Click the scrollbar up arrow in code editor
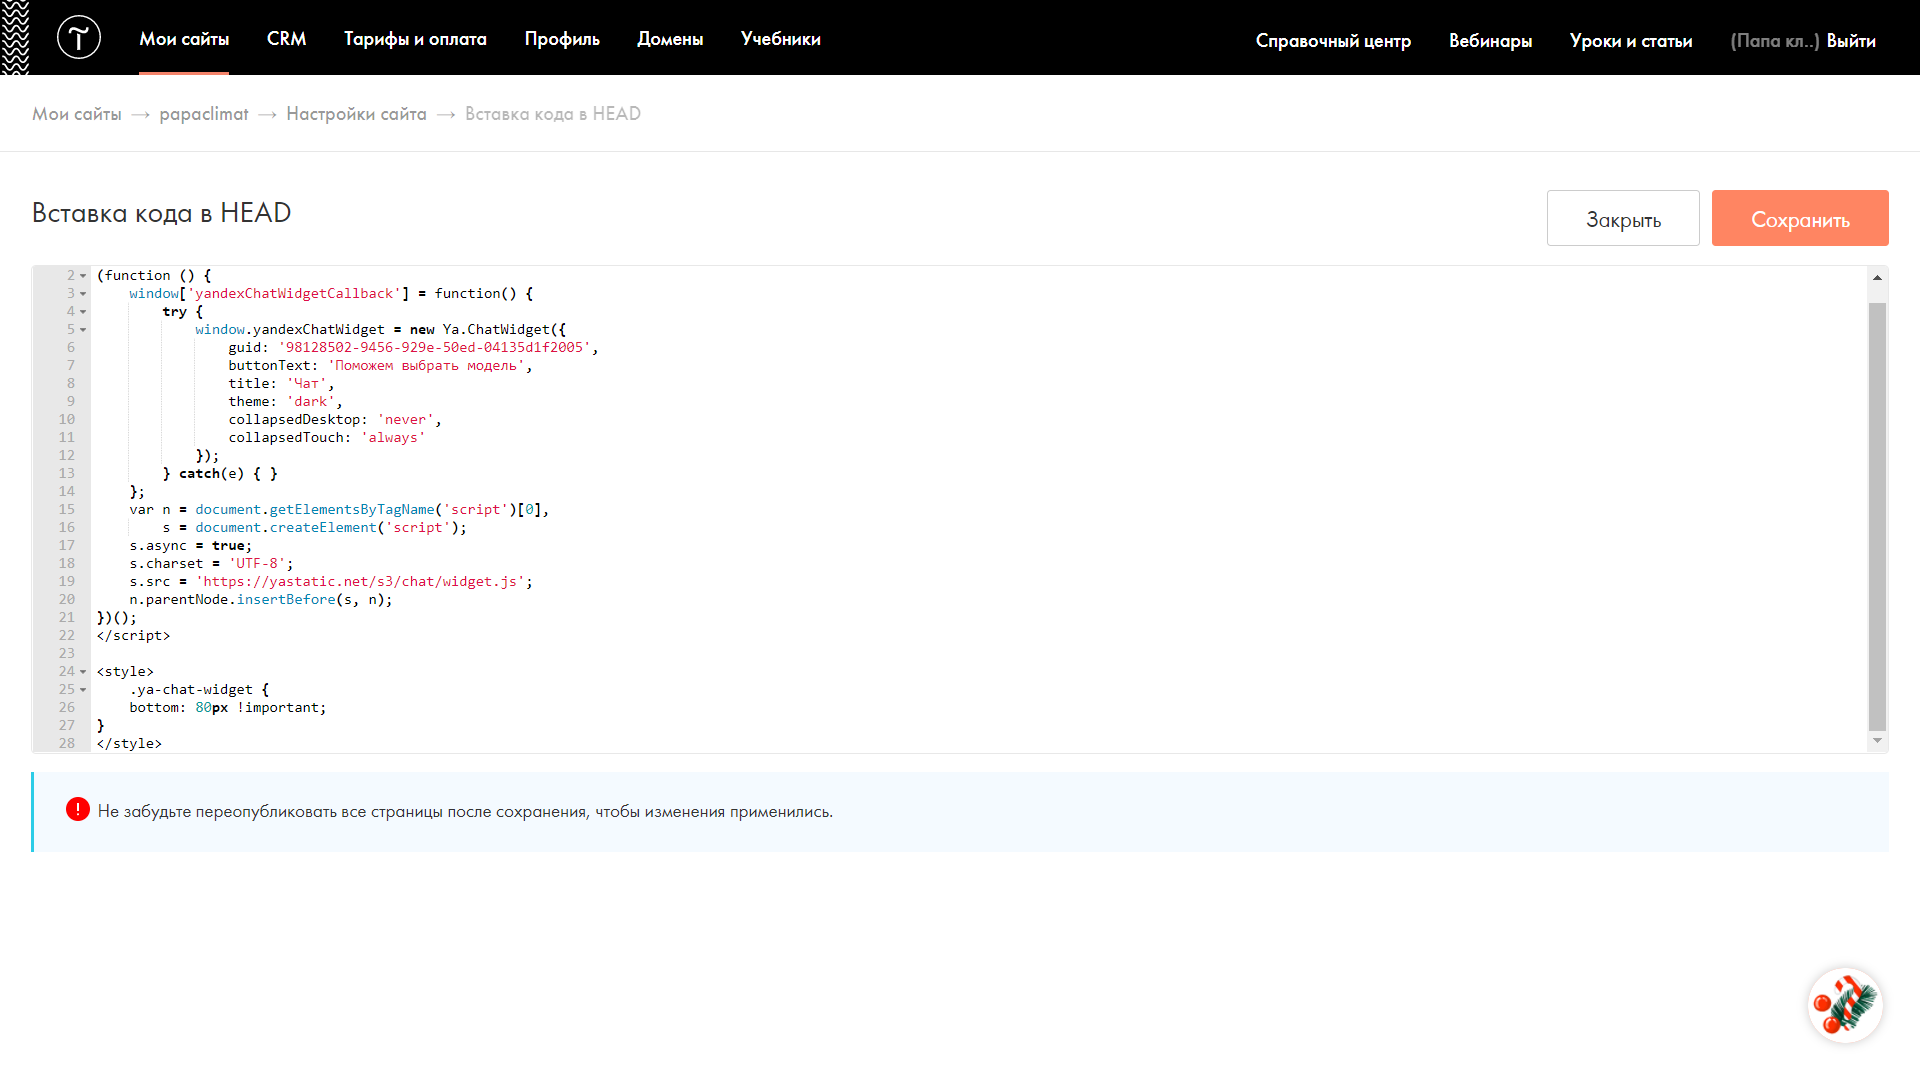The width and height of the screenshot is (1920, 1080). coord(1877,277)
